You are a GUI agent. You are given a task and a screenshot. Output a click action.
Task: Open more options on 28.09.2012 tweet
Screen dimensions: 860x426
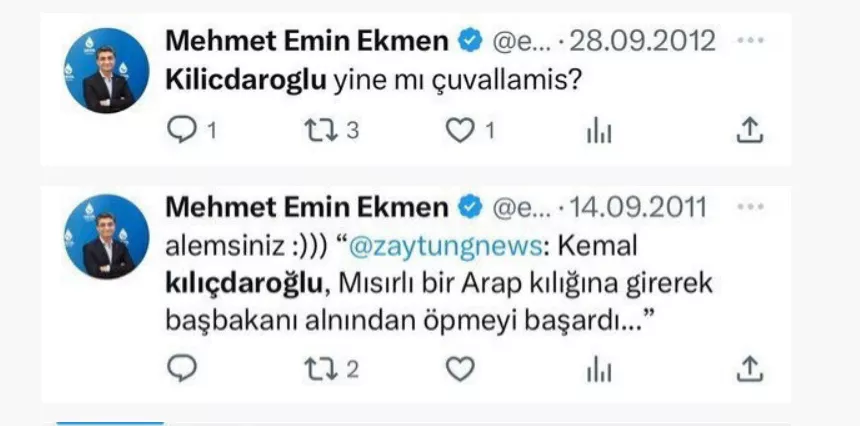(x=750, y=41)
